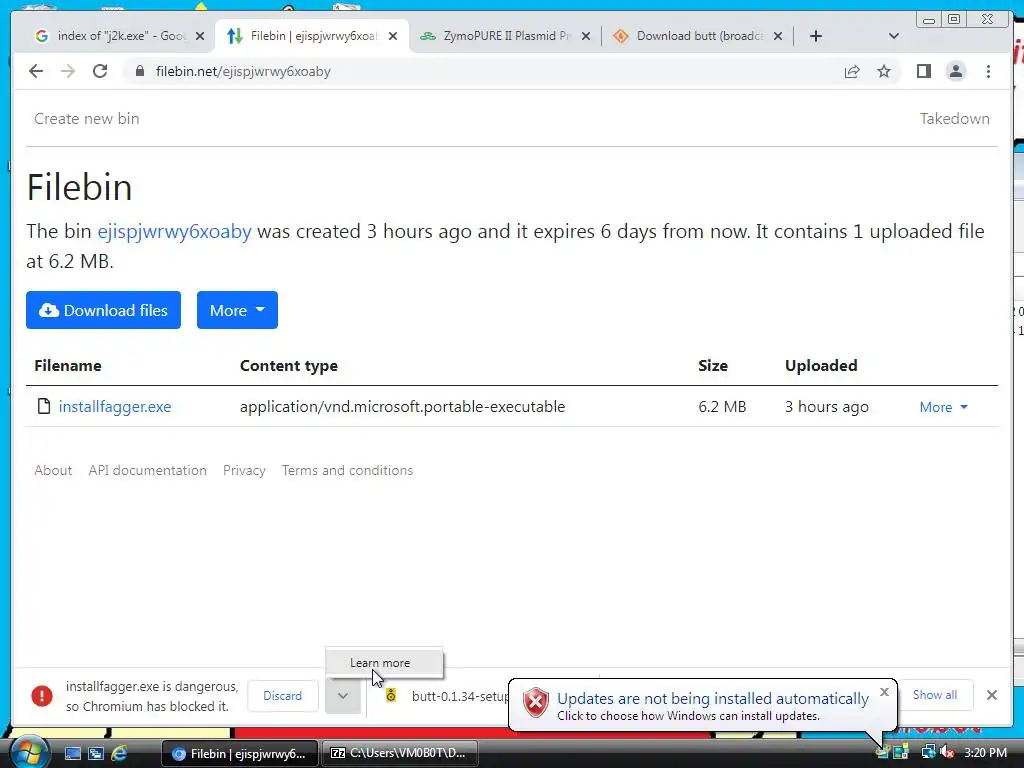The width and height of the screenshot is (1024, 768).
Task: Click the Switch between windows icon
Action: [x=96, y=754]
